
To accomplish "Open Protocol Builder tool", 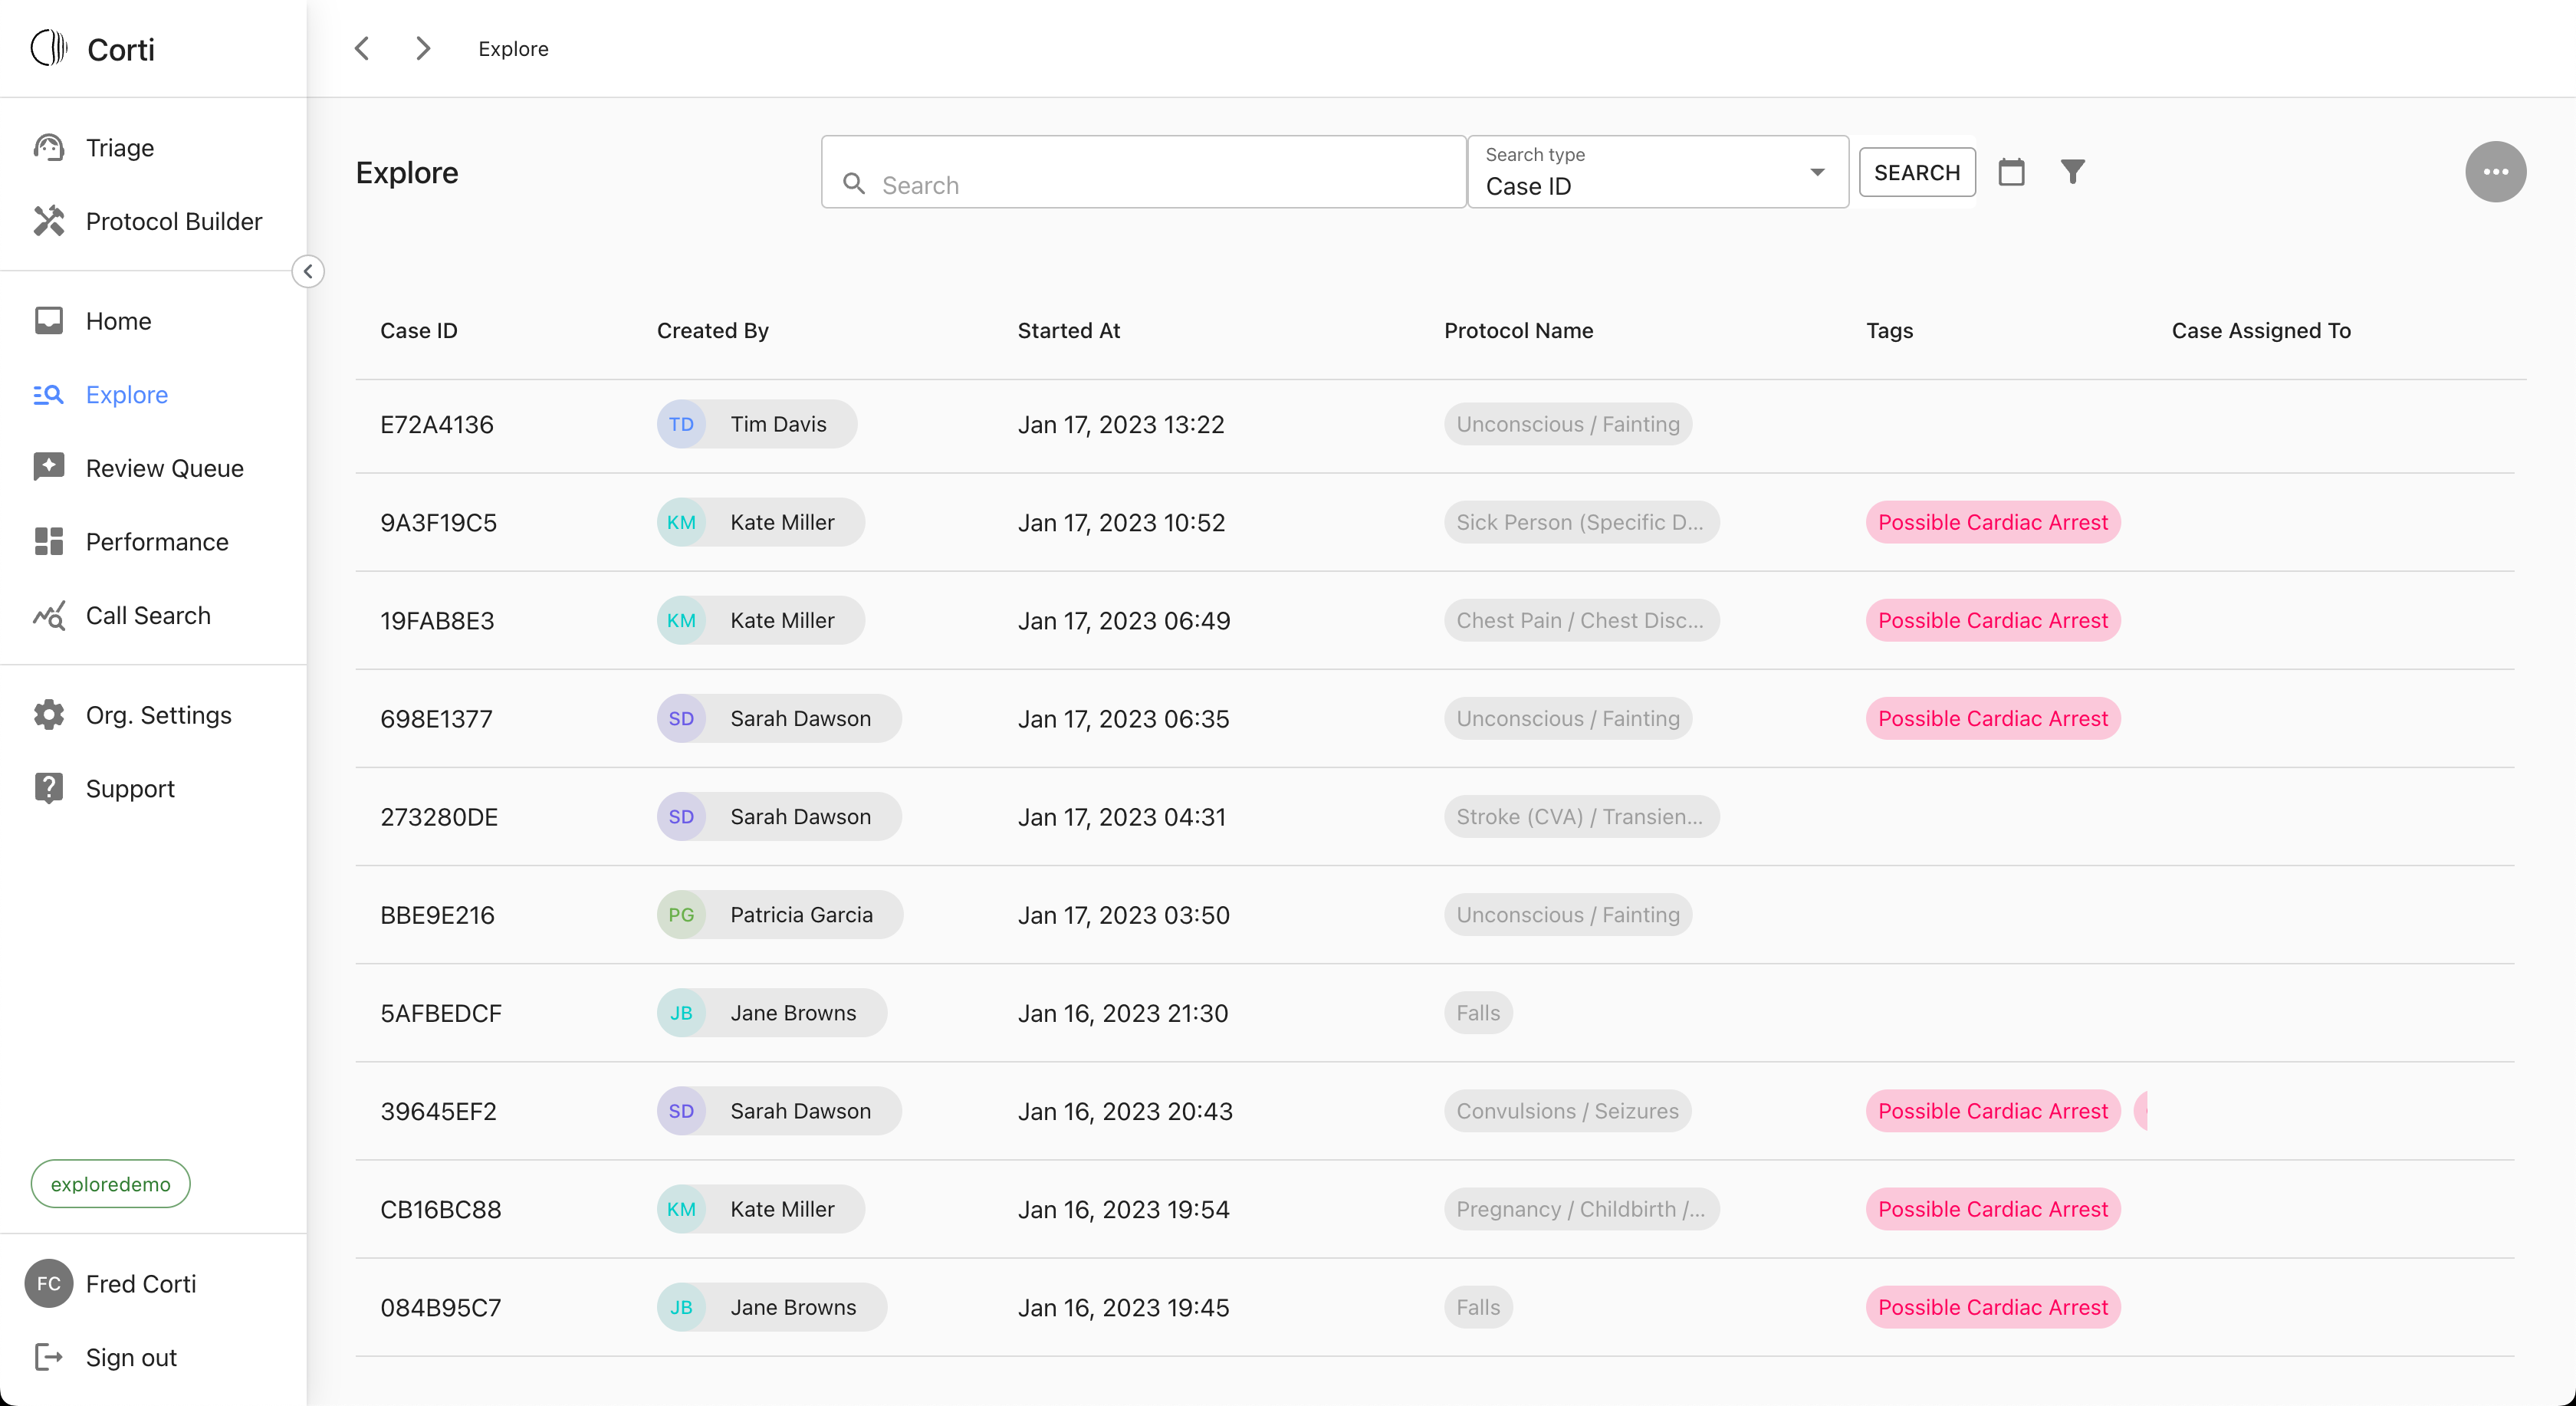I will tap(173, 221).
